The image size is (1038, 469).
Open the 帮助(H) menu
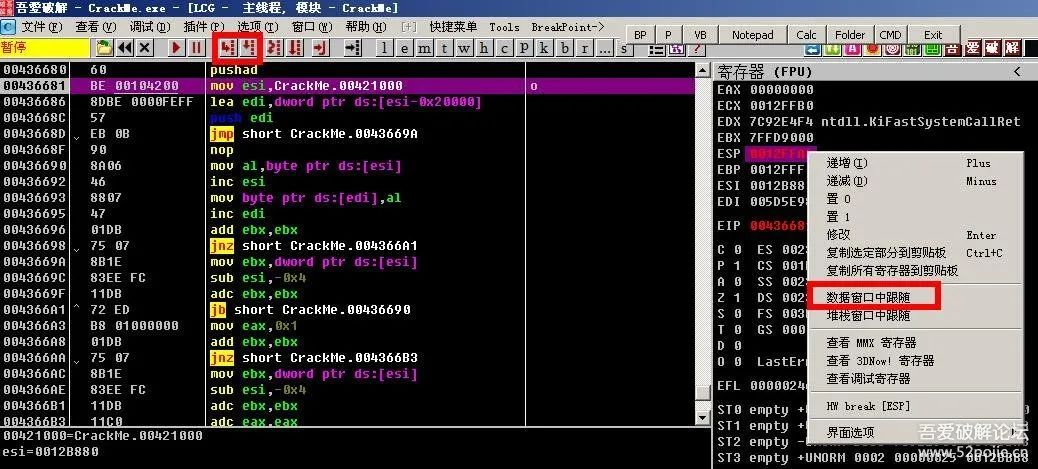click(x=365, y=26)
